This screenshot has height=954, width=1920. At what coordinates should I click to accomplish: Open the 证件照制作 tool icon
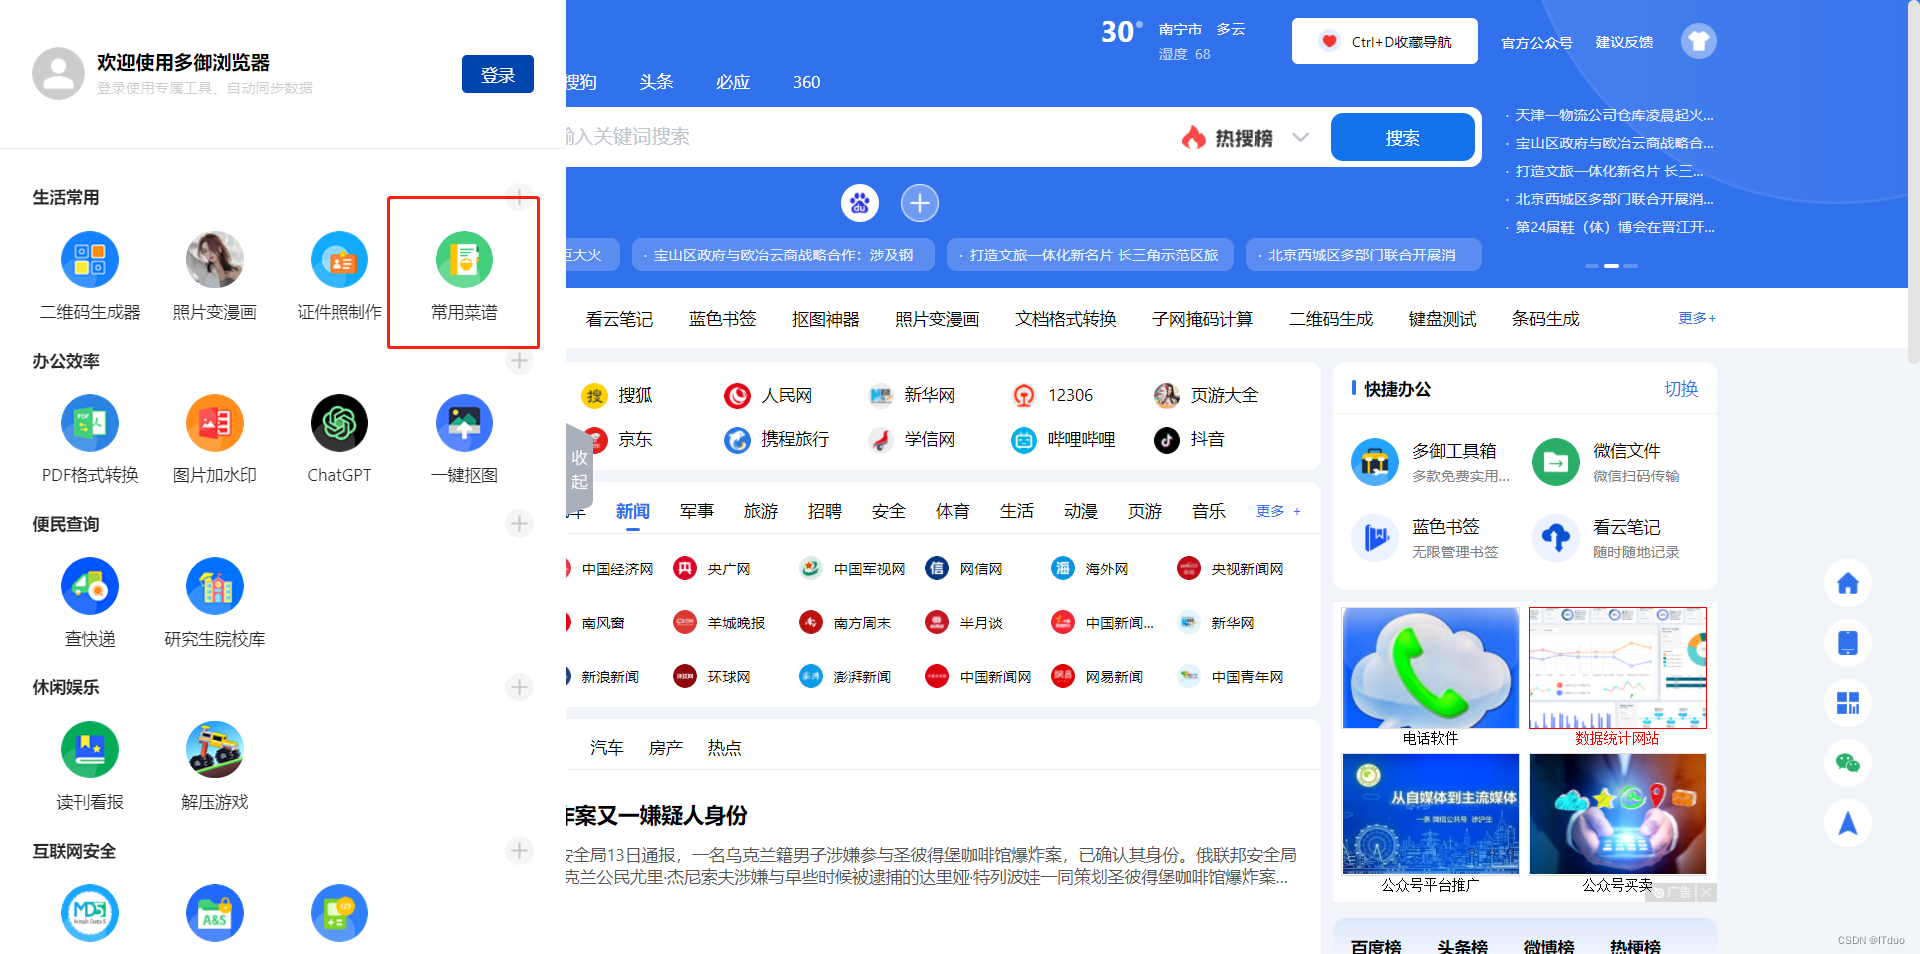click(x=339, y=259)
